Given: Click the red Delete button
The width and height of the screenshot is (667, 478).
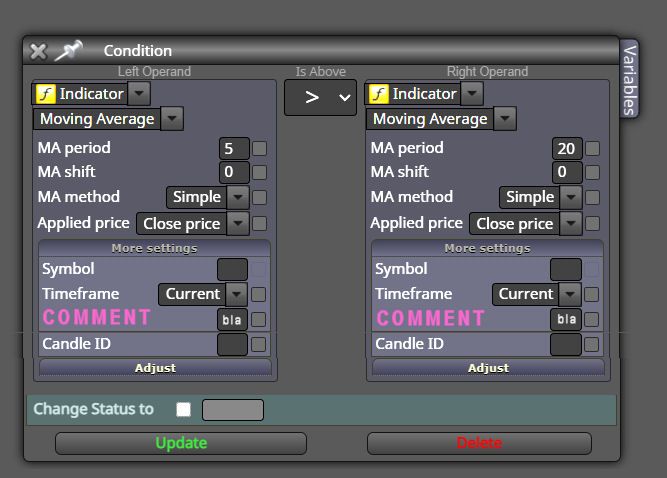Looking at the screenshot, I should (479, 443).
